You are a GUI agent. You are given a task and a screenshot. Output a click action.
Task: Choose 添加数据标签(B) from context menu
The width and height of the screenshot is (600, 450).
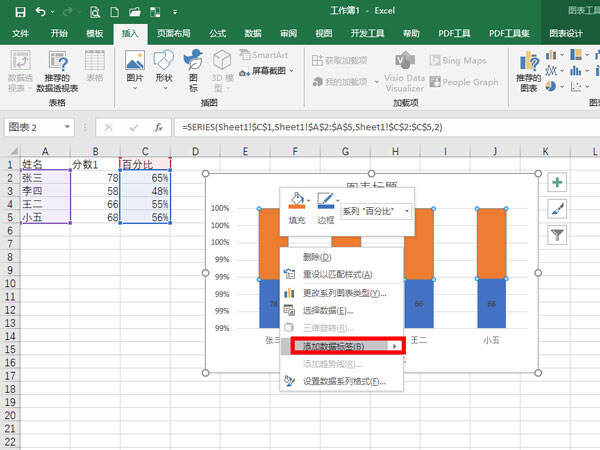point(342,346)
